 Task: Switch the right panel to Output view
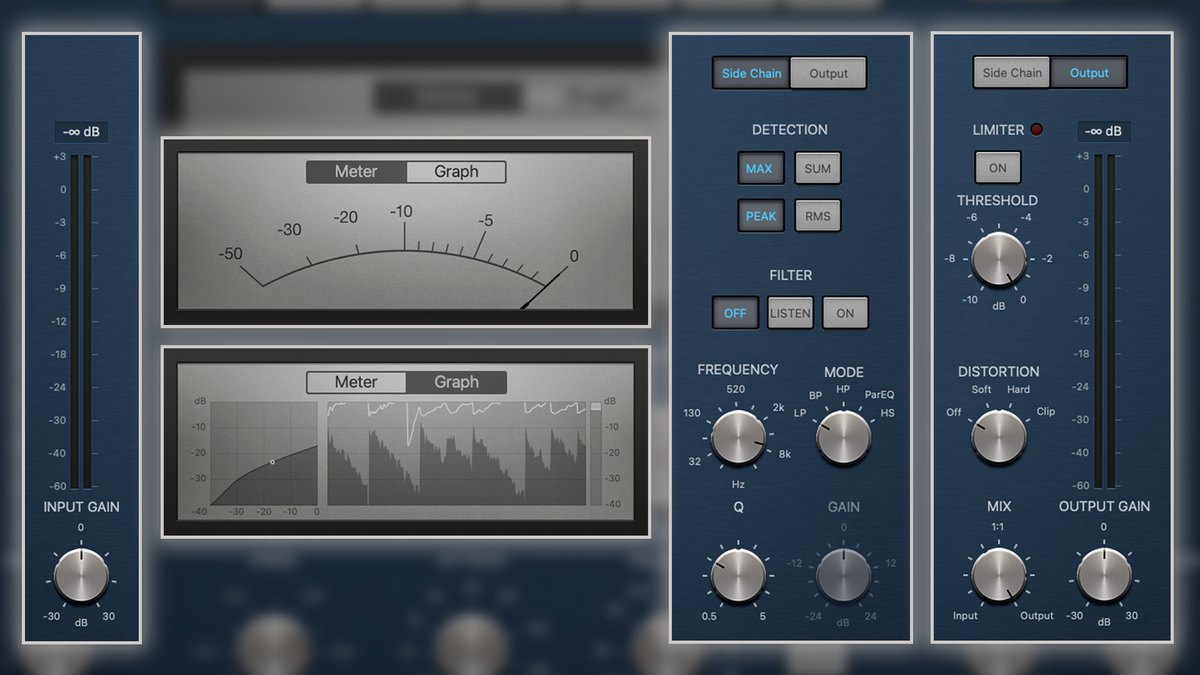(1089, 72)
